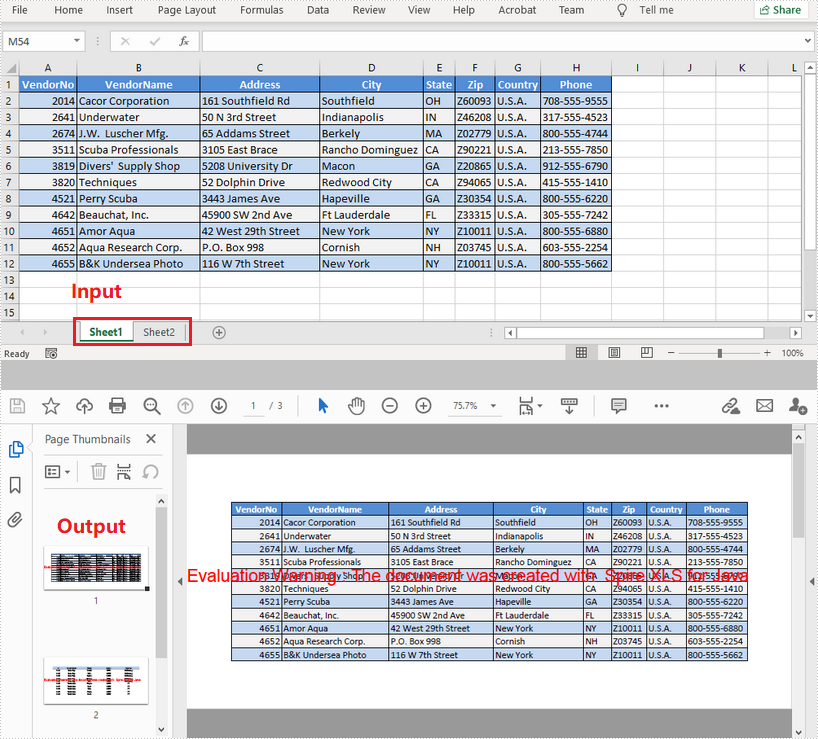Viewport: 818px width, 739px height.
Task: Switch to Sheet2 worksheet tab
Action: [x=158, y=332]
